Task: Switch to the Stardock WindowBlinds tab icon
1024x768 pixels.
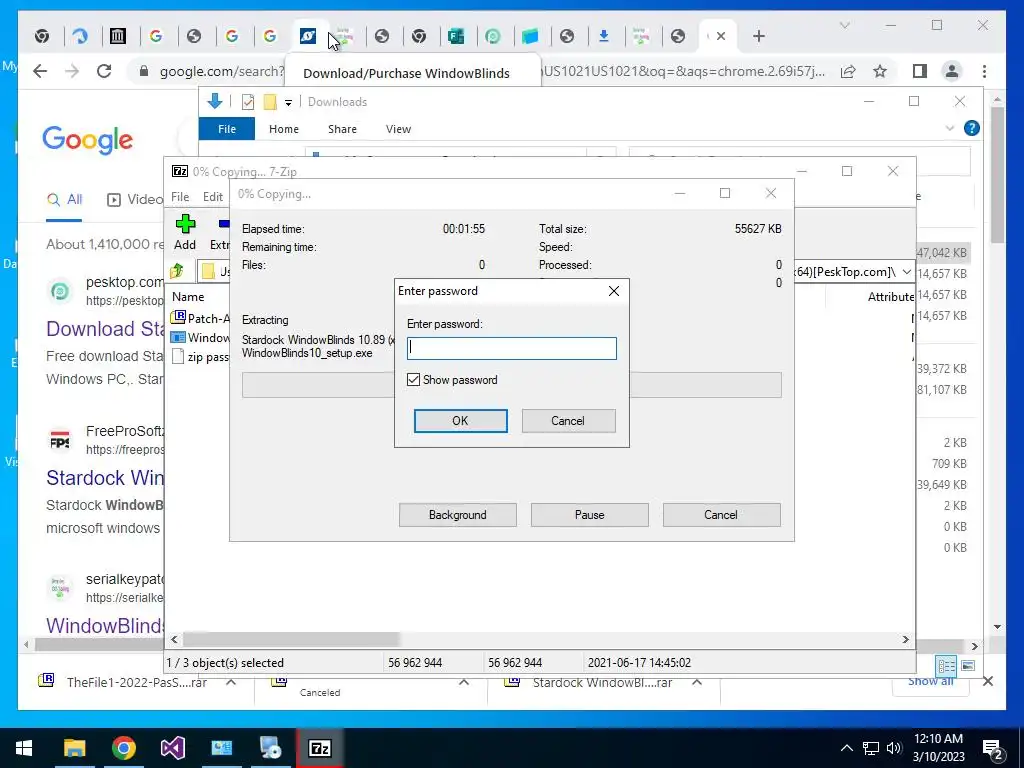Action: click(x=308, y=36)
